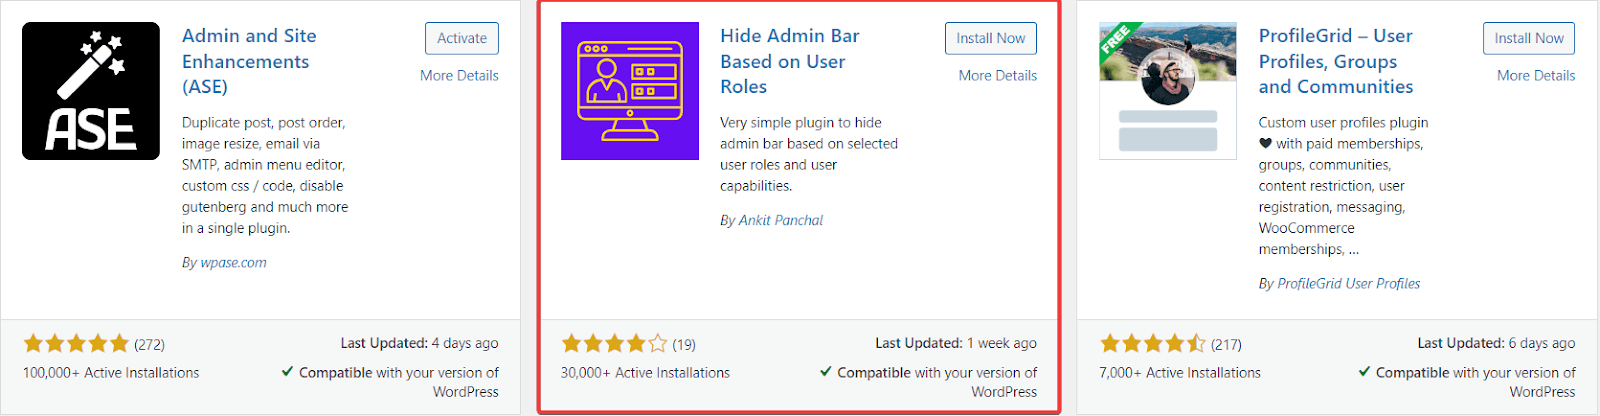Image resolution: width=1600 pixels, height=416 pixels.
Task: Click Last Updated: 4 days ago
Action: [x=419, y=343]
